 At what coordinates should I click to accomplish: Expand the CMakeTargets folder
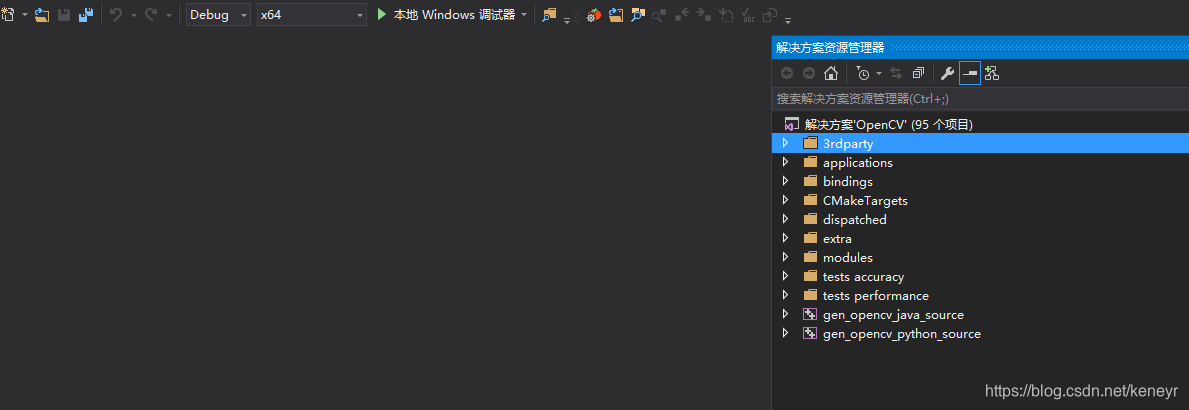click(786, 200)
